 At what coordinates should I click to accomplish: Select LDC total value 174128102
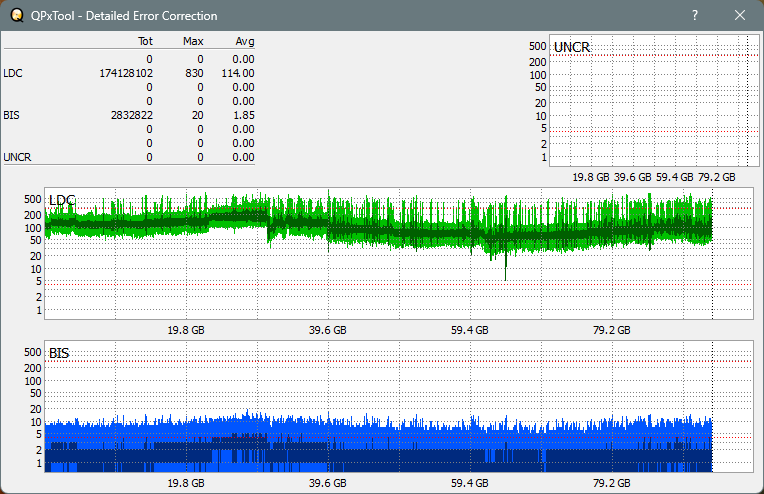[126, 73]
